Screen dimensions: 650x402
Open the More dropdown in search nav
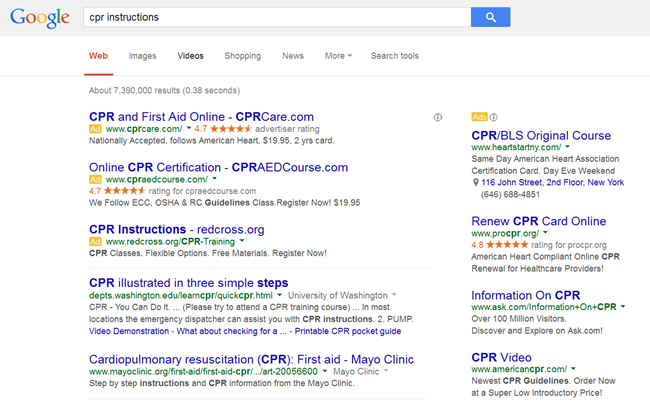pyautogui.click(x=338, y=56)
